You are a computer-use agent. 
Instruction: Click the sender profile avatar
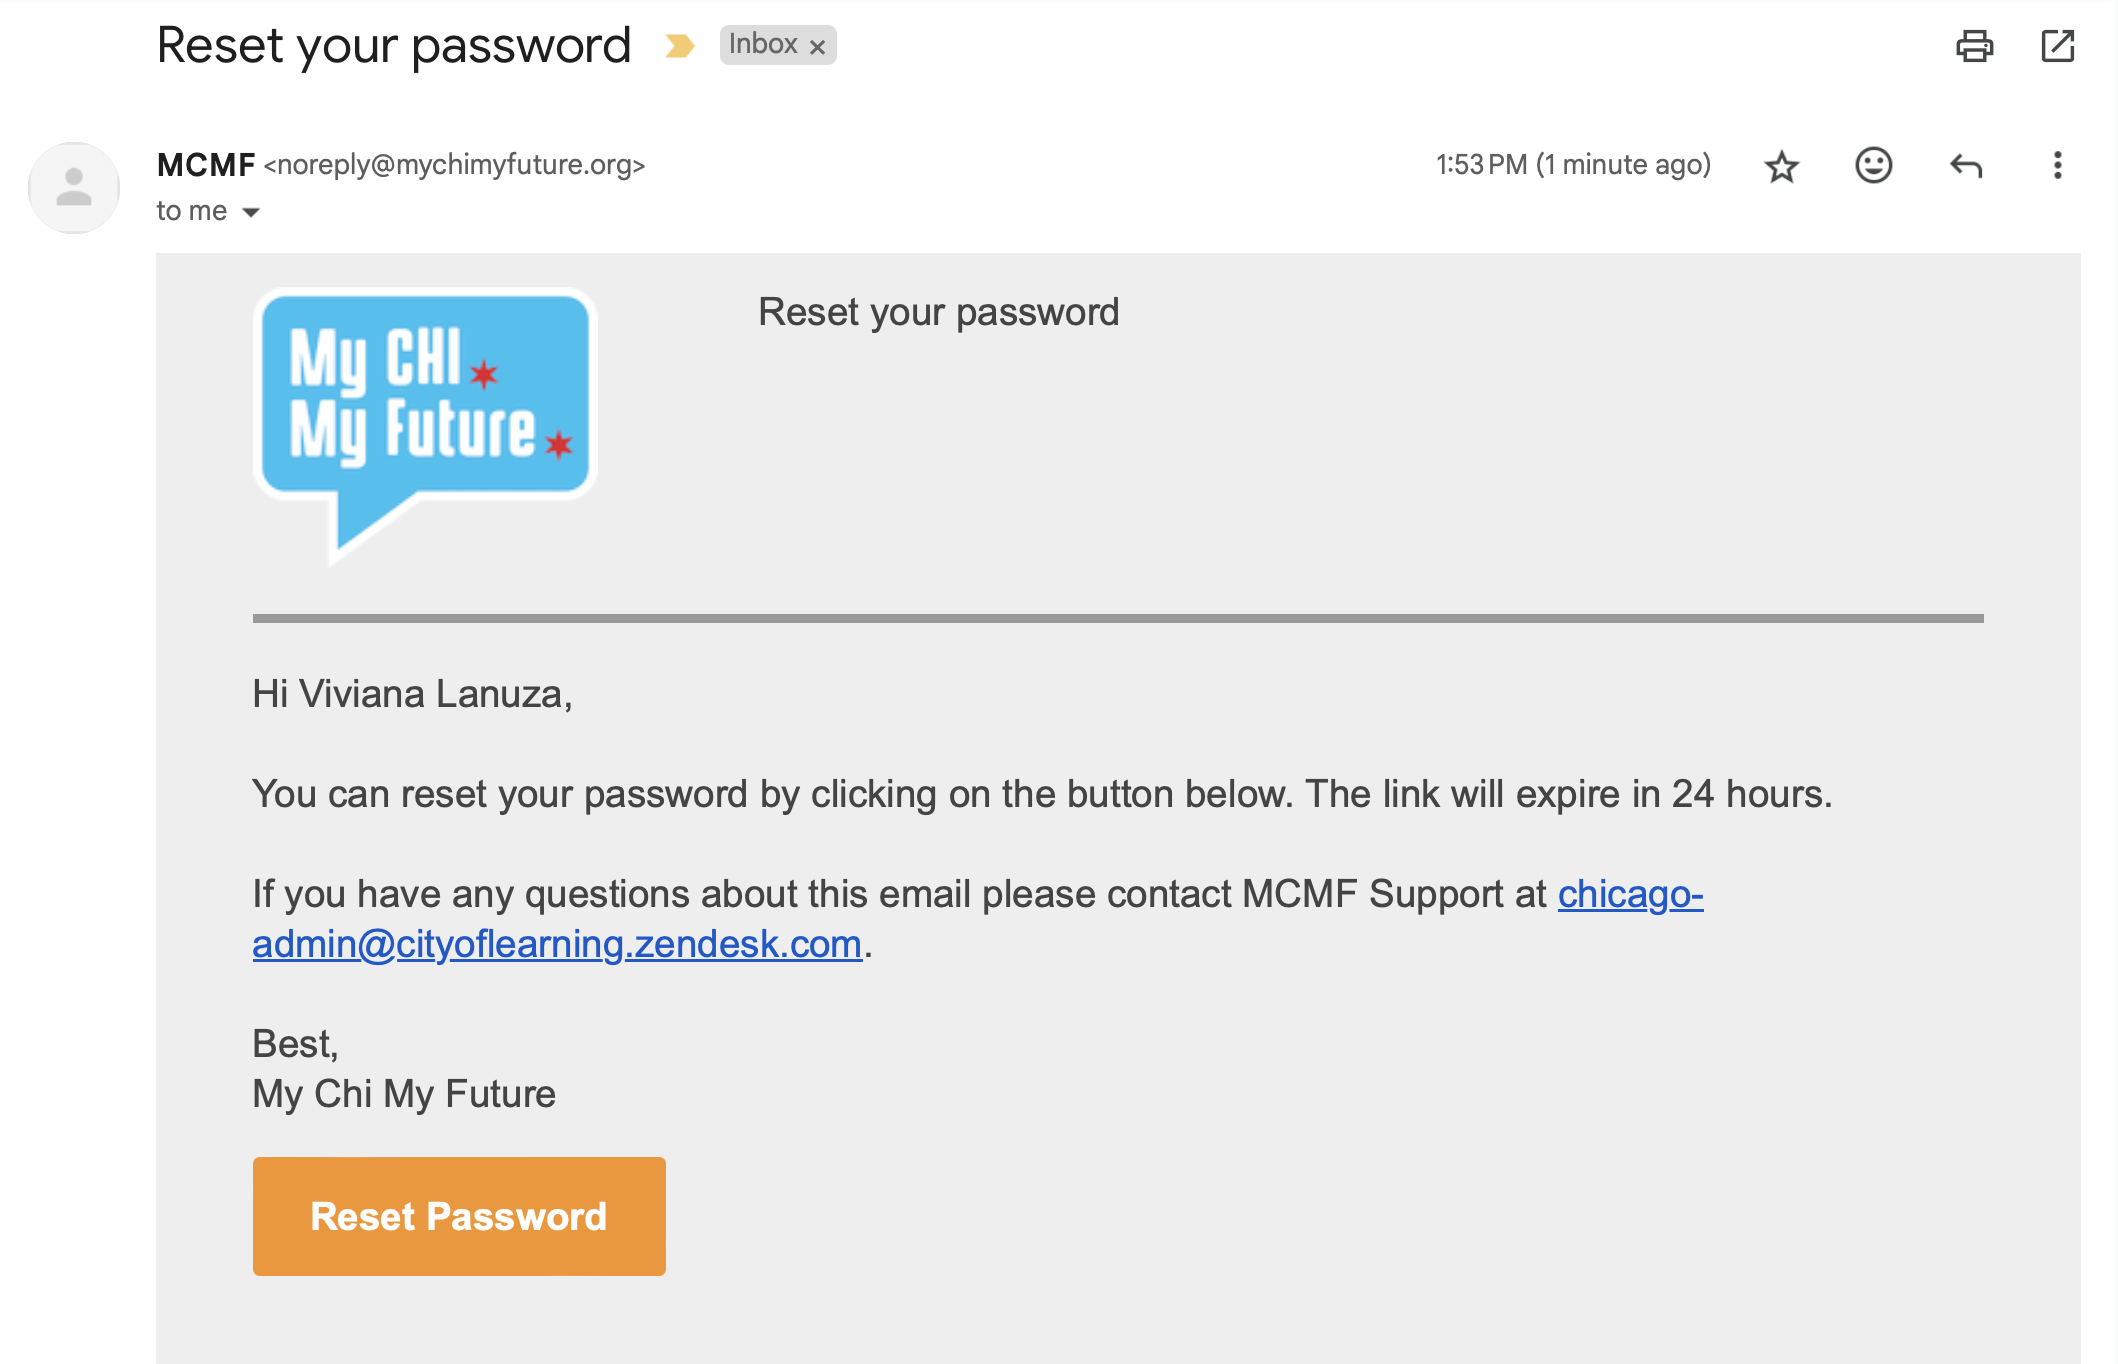(74, 188)
